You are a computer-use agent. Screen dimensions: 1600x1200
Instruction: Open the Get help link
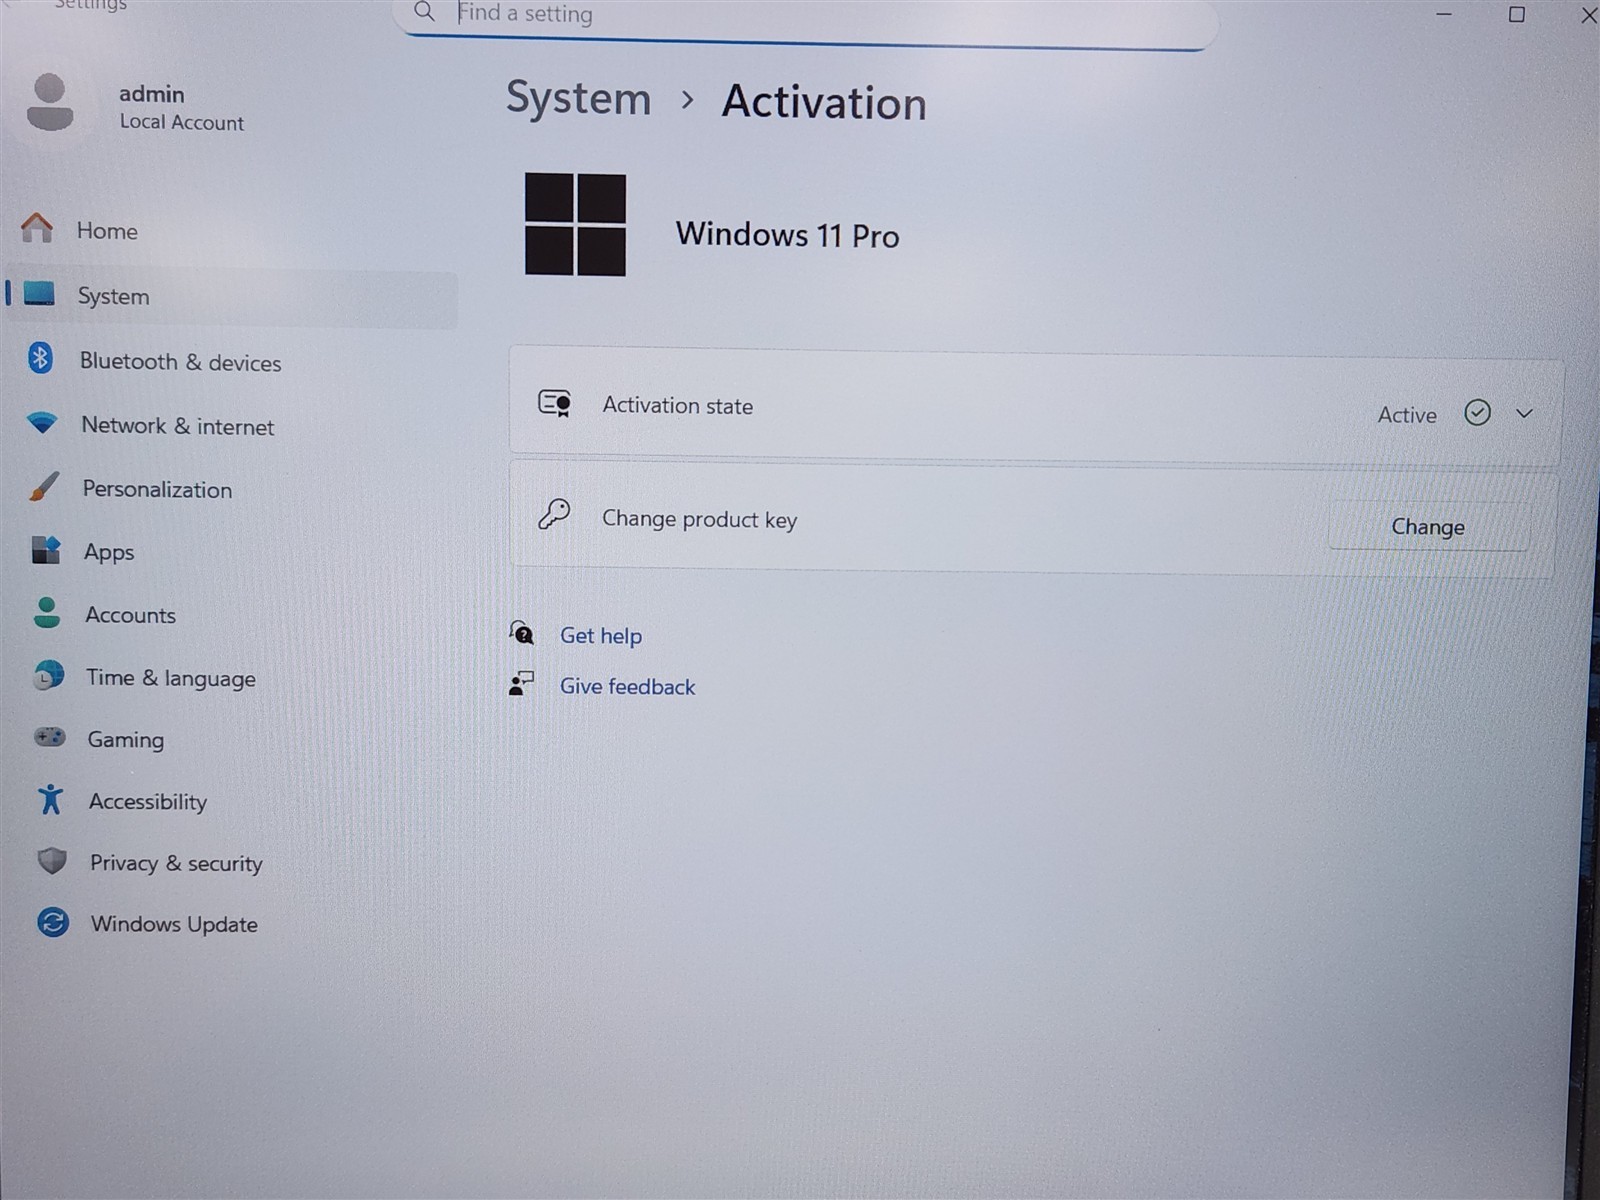[x=601, y=636]
